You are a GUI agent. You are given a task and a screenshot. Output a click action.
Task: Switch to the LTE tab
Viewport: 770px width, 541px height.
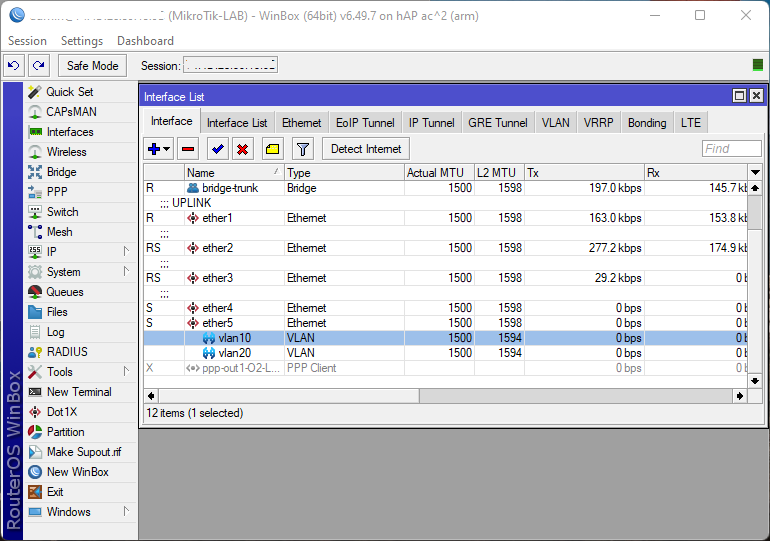pyautogui.click(x=691, y=123)
